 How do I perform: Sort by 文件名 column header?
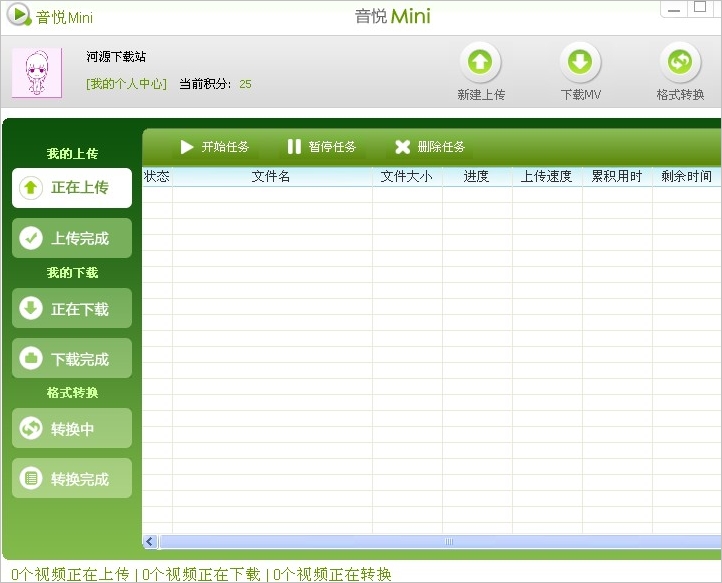(x=272, y=176)
